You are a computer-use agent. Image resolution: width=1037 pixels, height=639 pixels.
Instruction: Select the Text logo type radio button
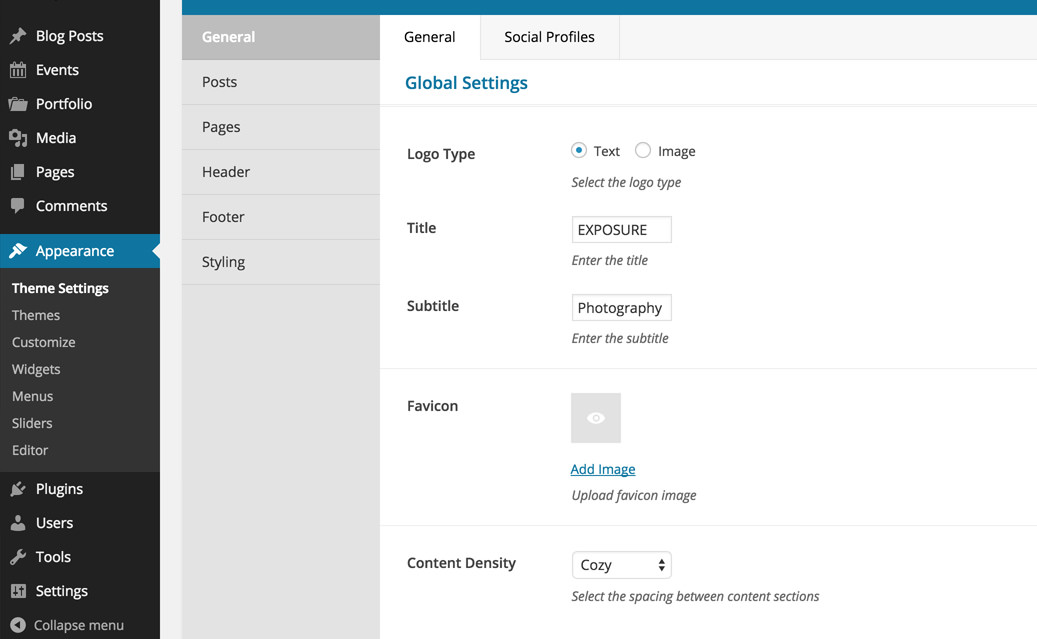[x=579, y=151]
